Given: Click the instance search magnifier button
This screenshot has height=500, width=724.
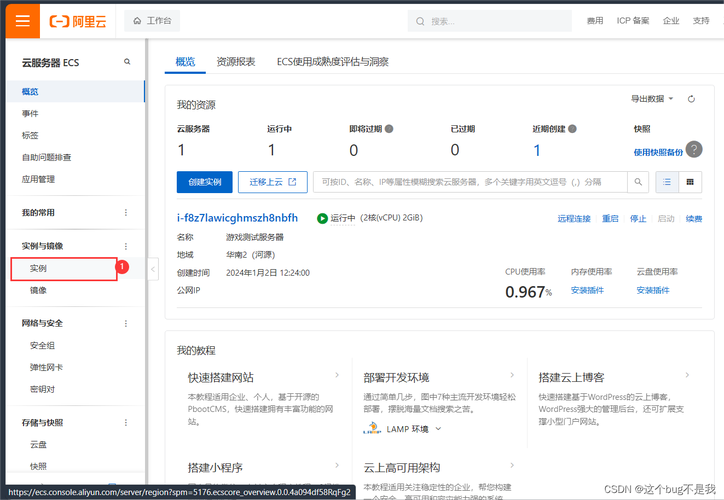Looking at the screenshot, I should pos(638,182).
